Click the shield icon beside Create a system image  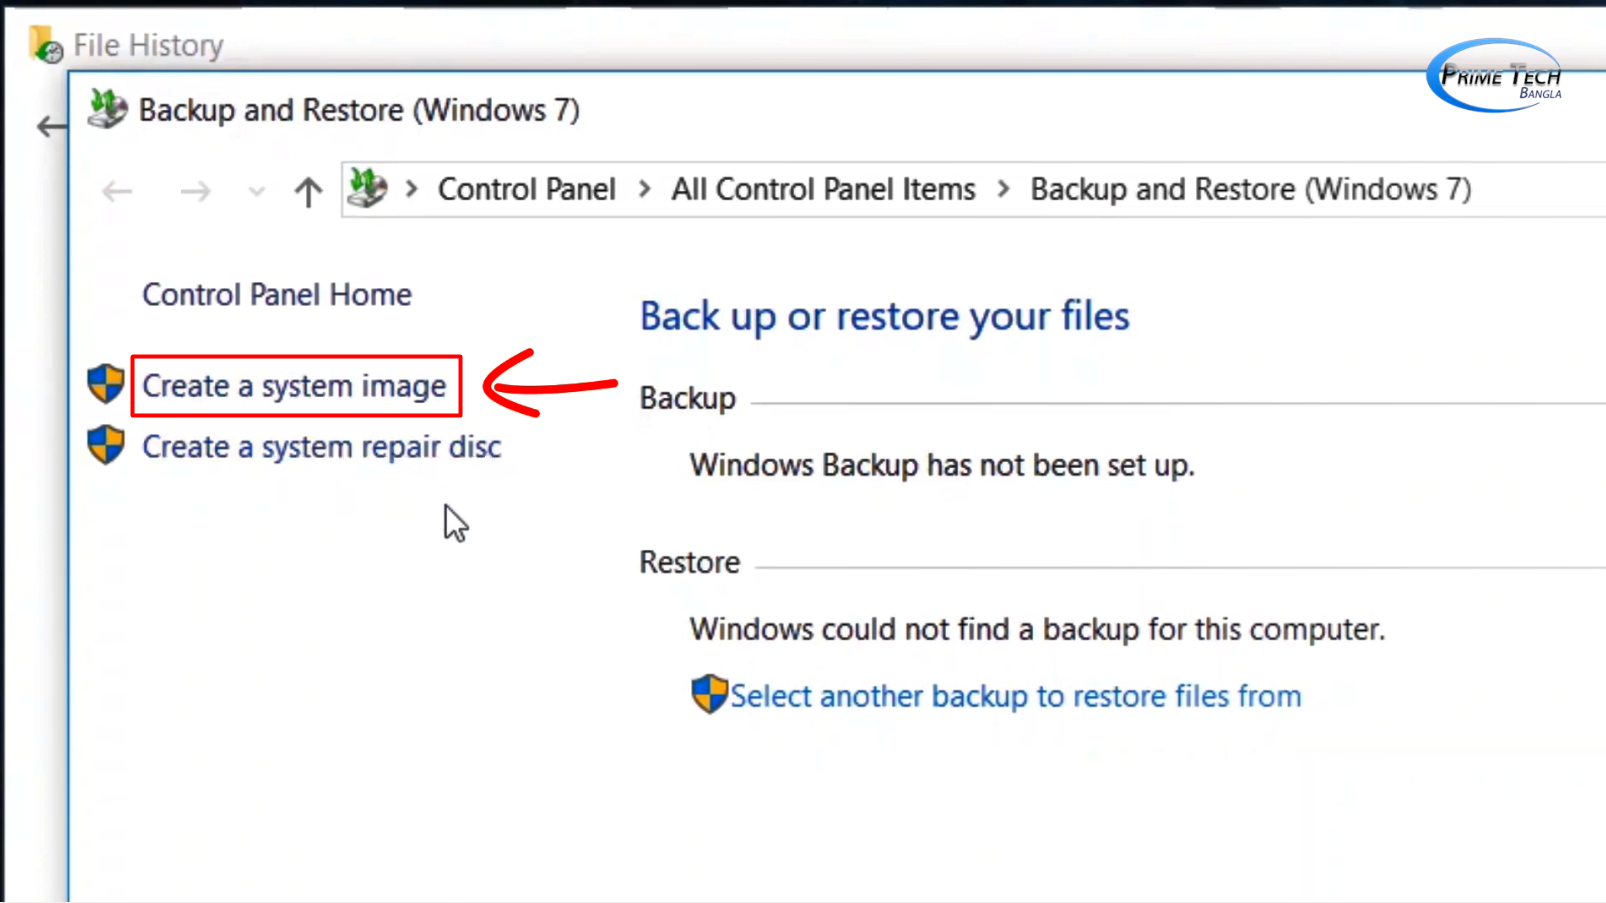(106, 384)
